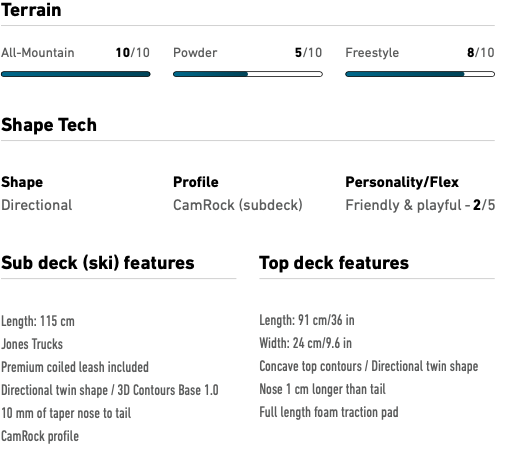Click the Length: 115 cm specification
Screen dimensions: 505x452
click(x=38, y=321)
